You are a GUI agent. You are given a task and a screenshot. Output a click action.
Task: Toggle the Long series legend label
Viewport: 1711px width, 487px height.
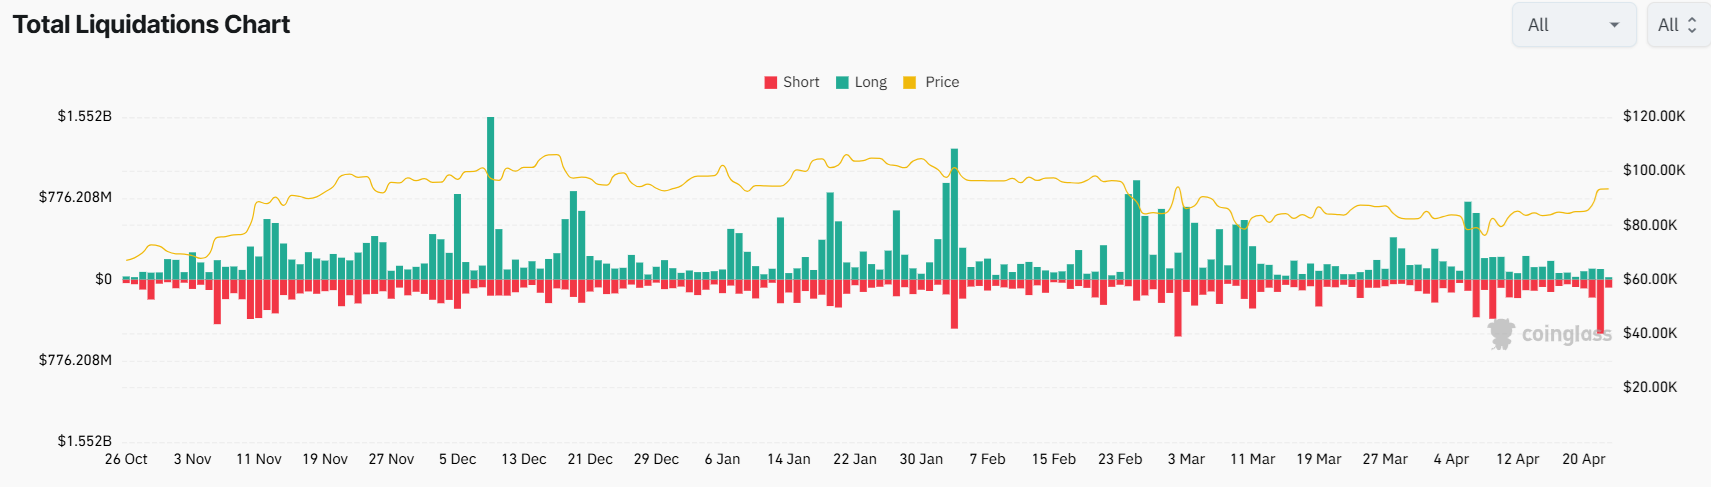coord(870,83)
